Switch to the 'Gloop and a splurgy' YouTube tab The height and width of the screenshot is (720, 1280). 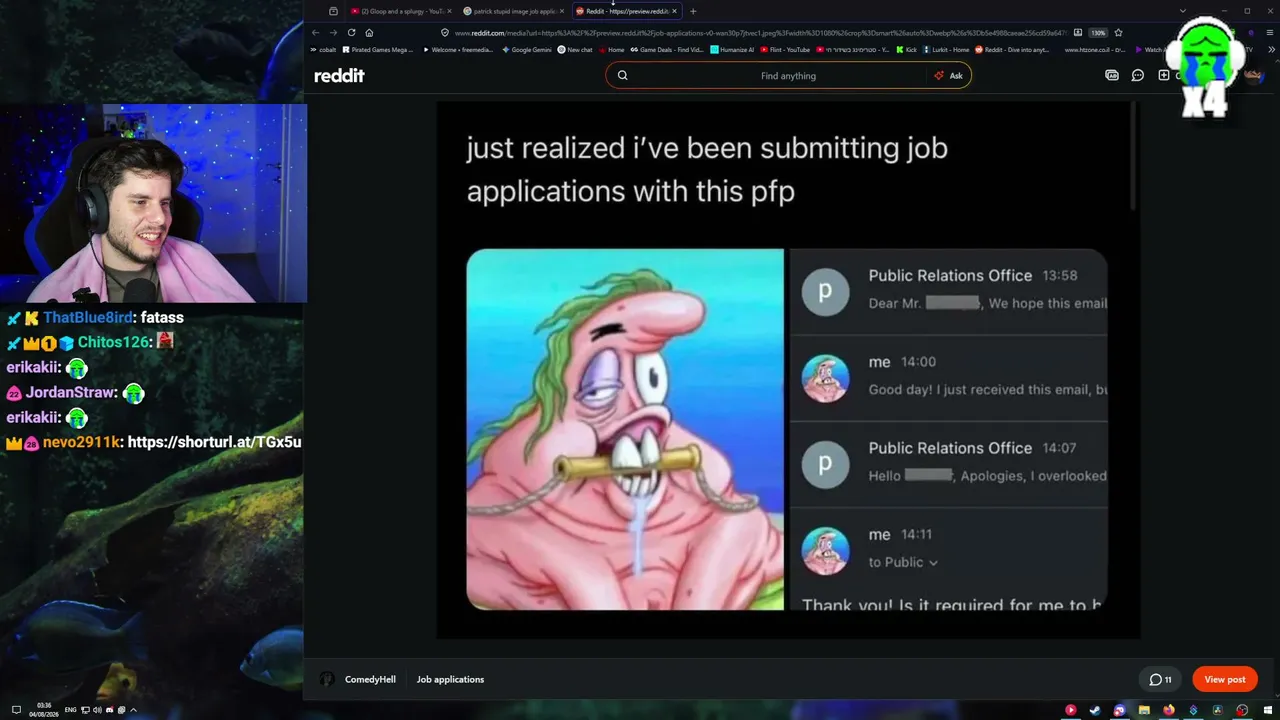pyautogui.click(x=400, y=11)
